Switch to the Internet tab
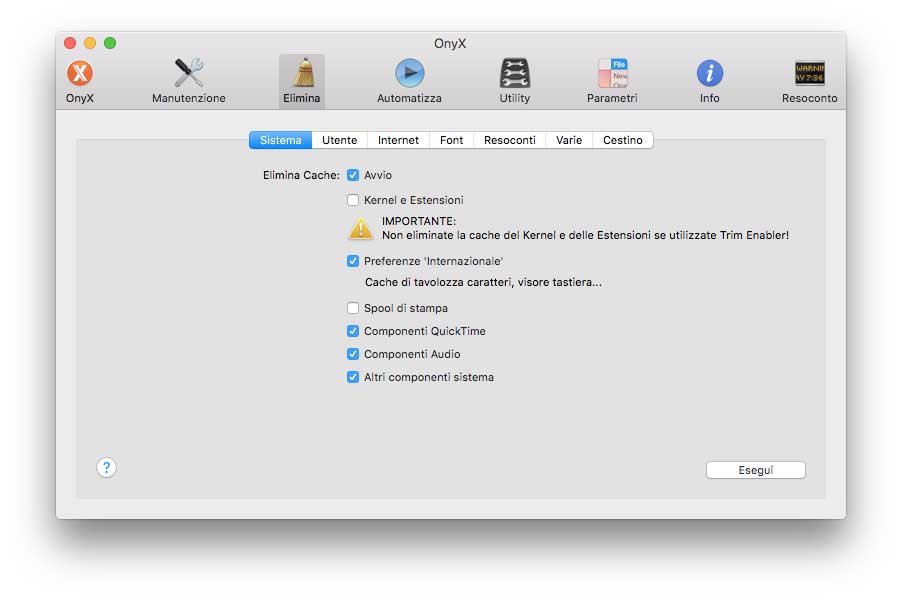 tap(398, 140)
